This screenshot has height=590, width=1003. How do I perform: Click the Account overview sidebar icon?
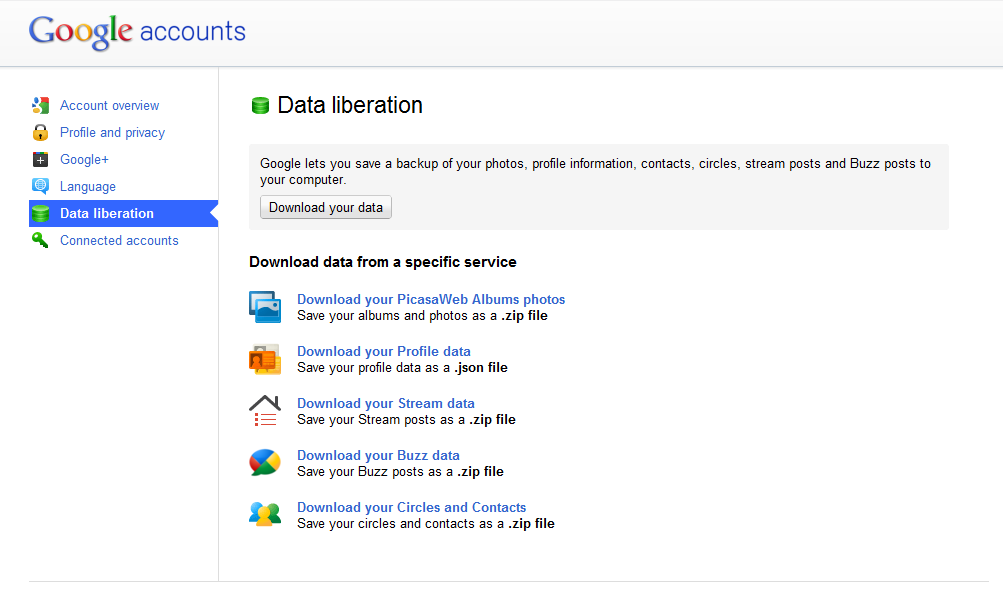click(x=40, y=105)
